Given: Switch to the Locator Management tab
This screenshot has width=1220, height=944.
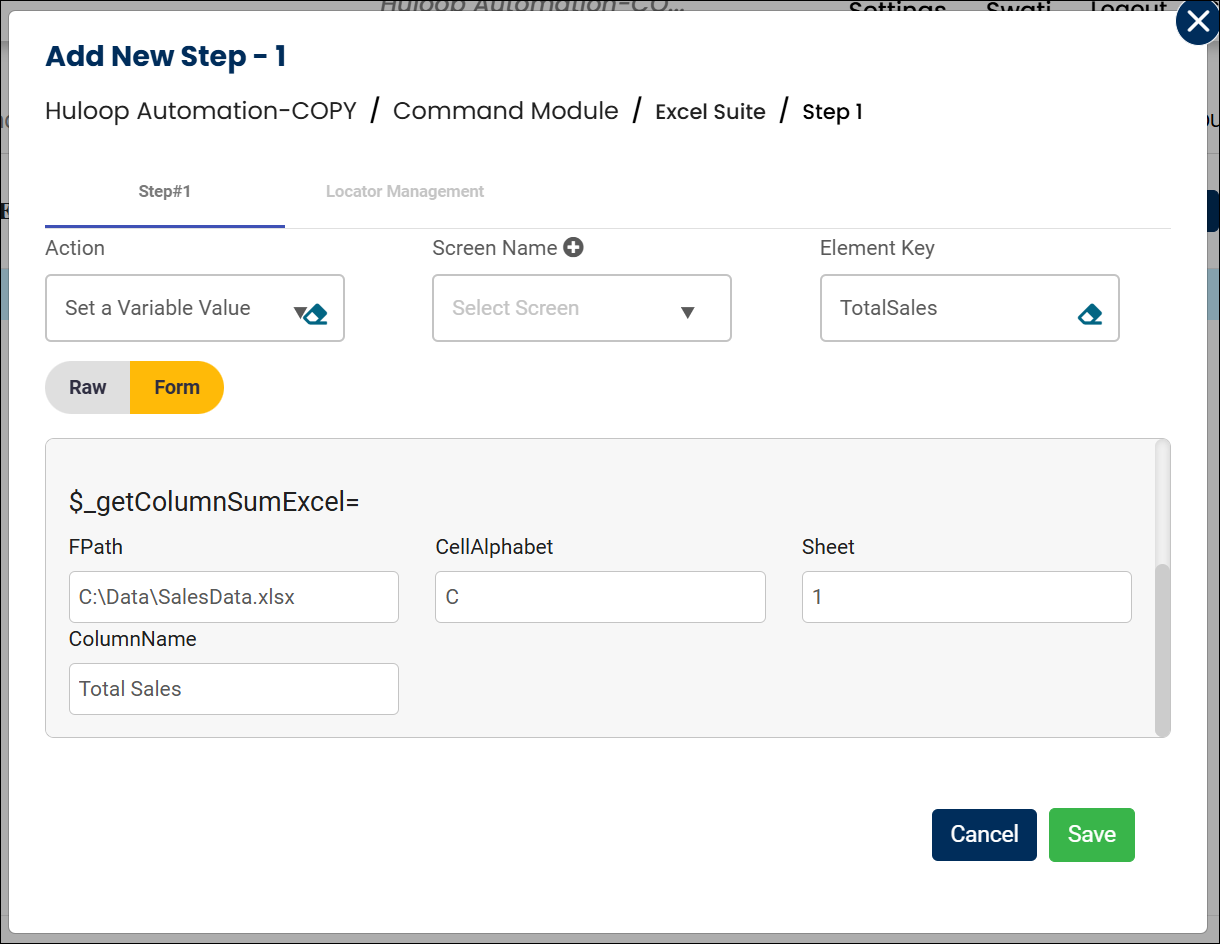Looking at the screenshot, I should tap(405, 191).
